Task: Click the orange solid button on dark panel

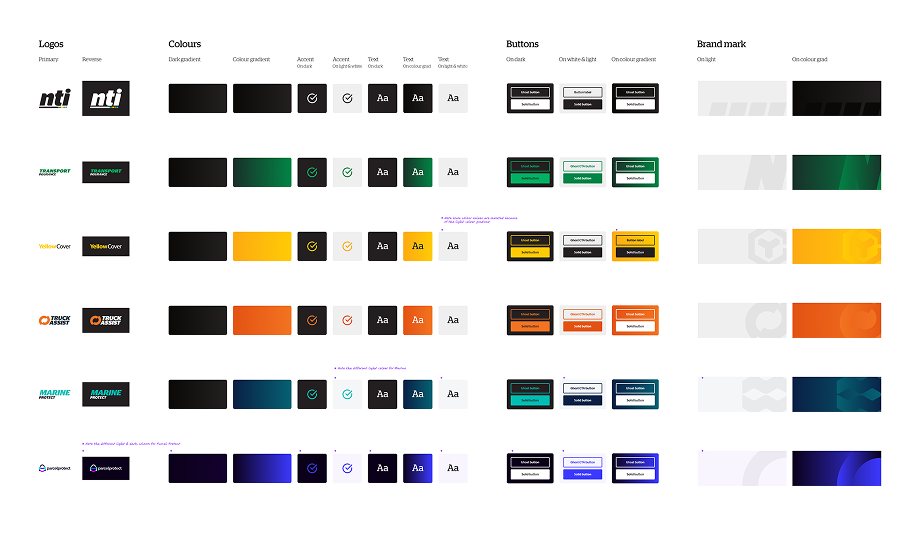Action: pyautogui.click(x=530, y=327)
